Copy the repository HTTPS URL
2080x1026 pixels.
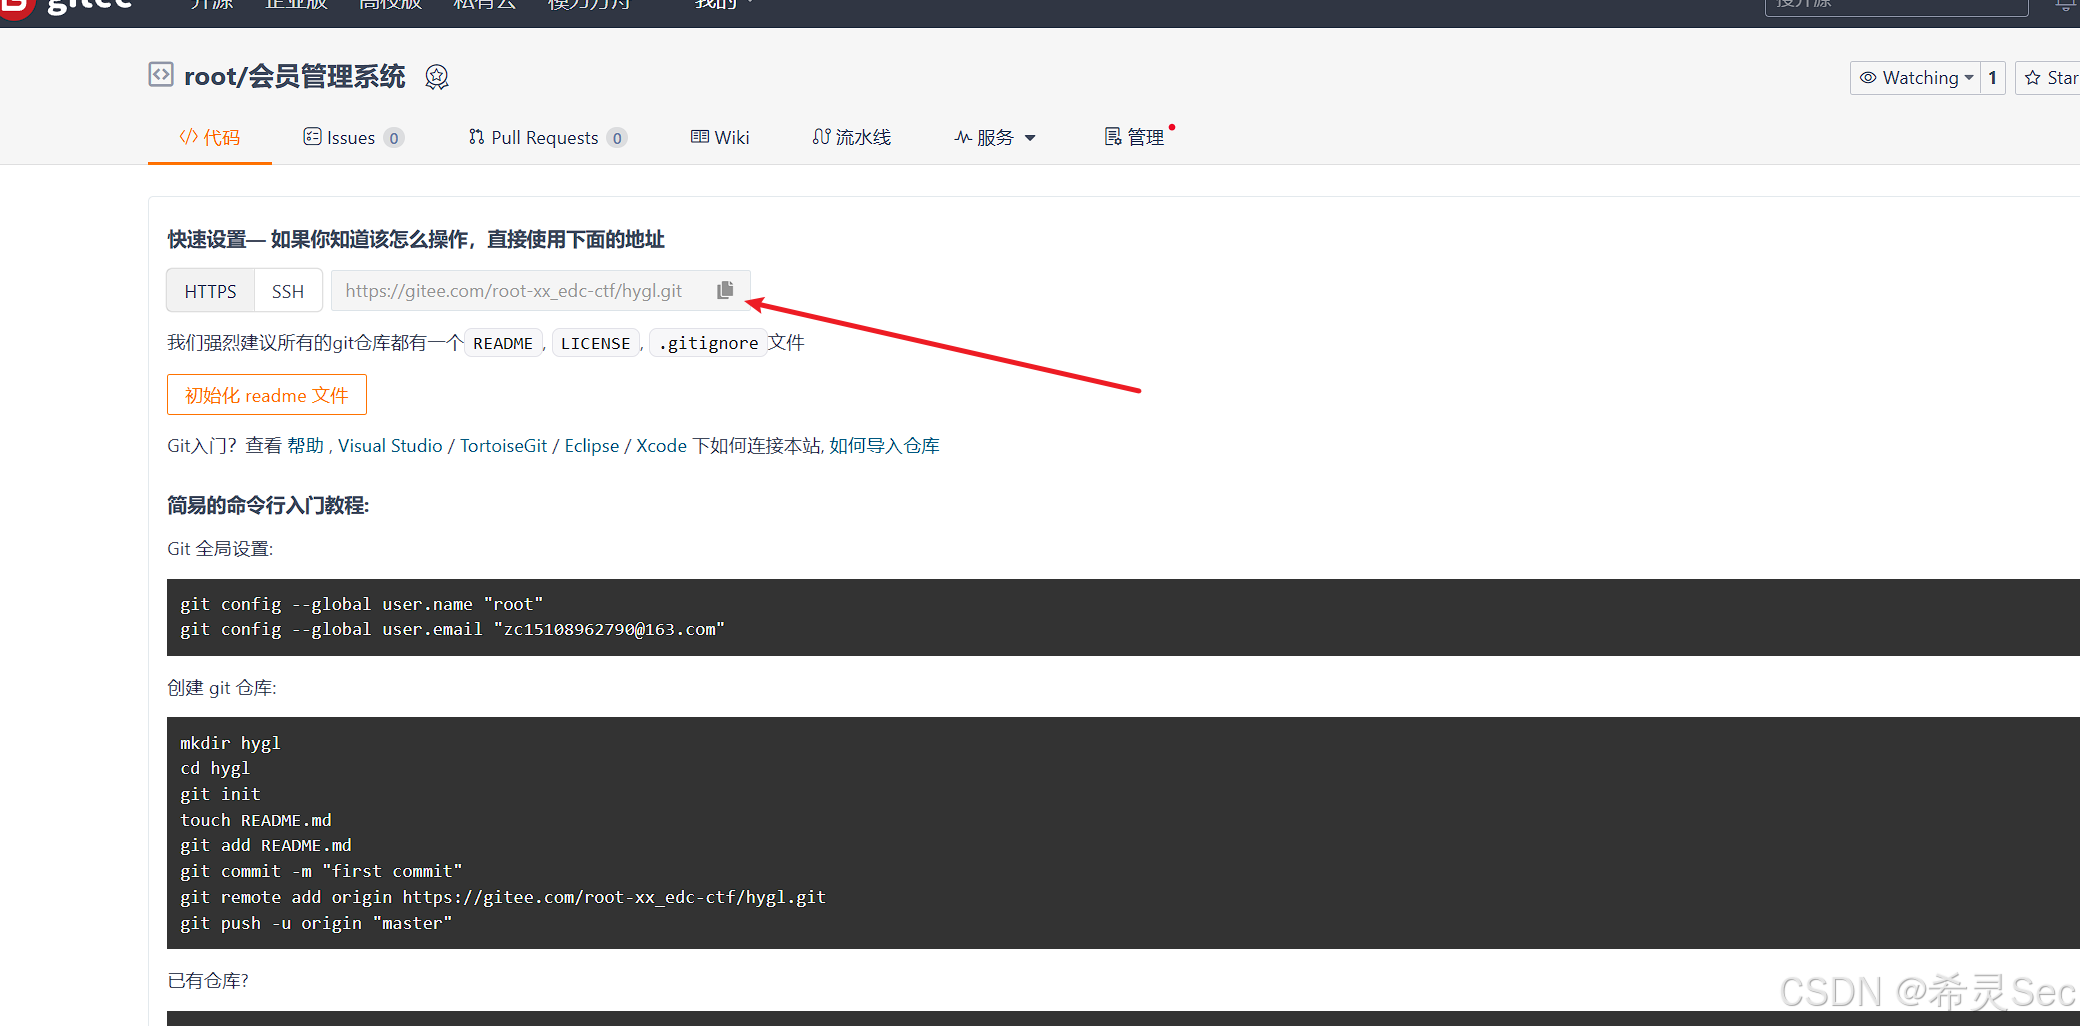(725, 290)
